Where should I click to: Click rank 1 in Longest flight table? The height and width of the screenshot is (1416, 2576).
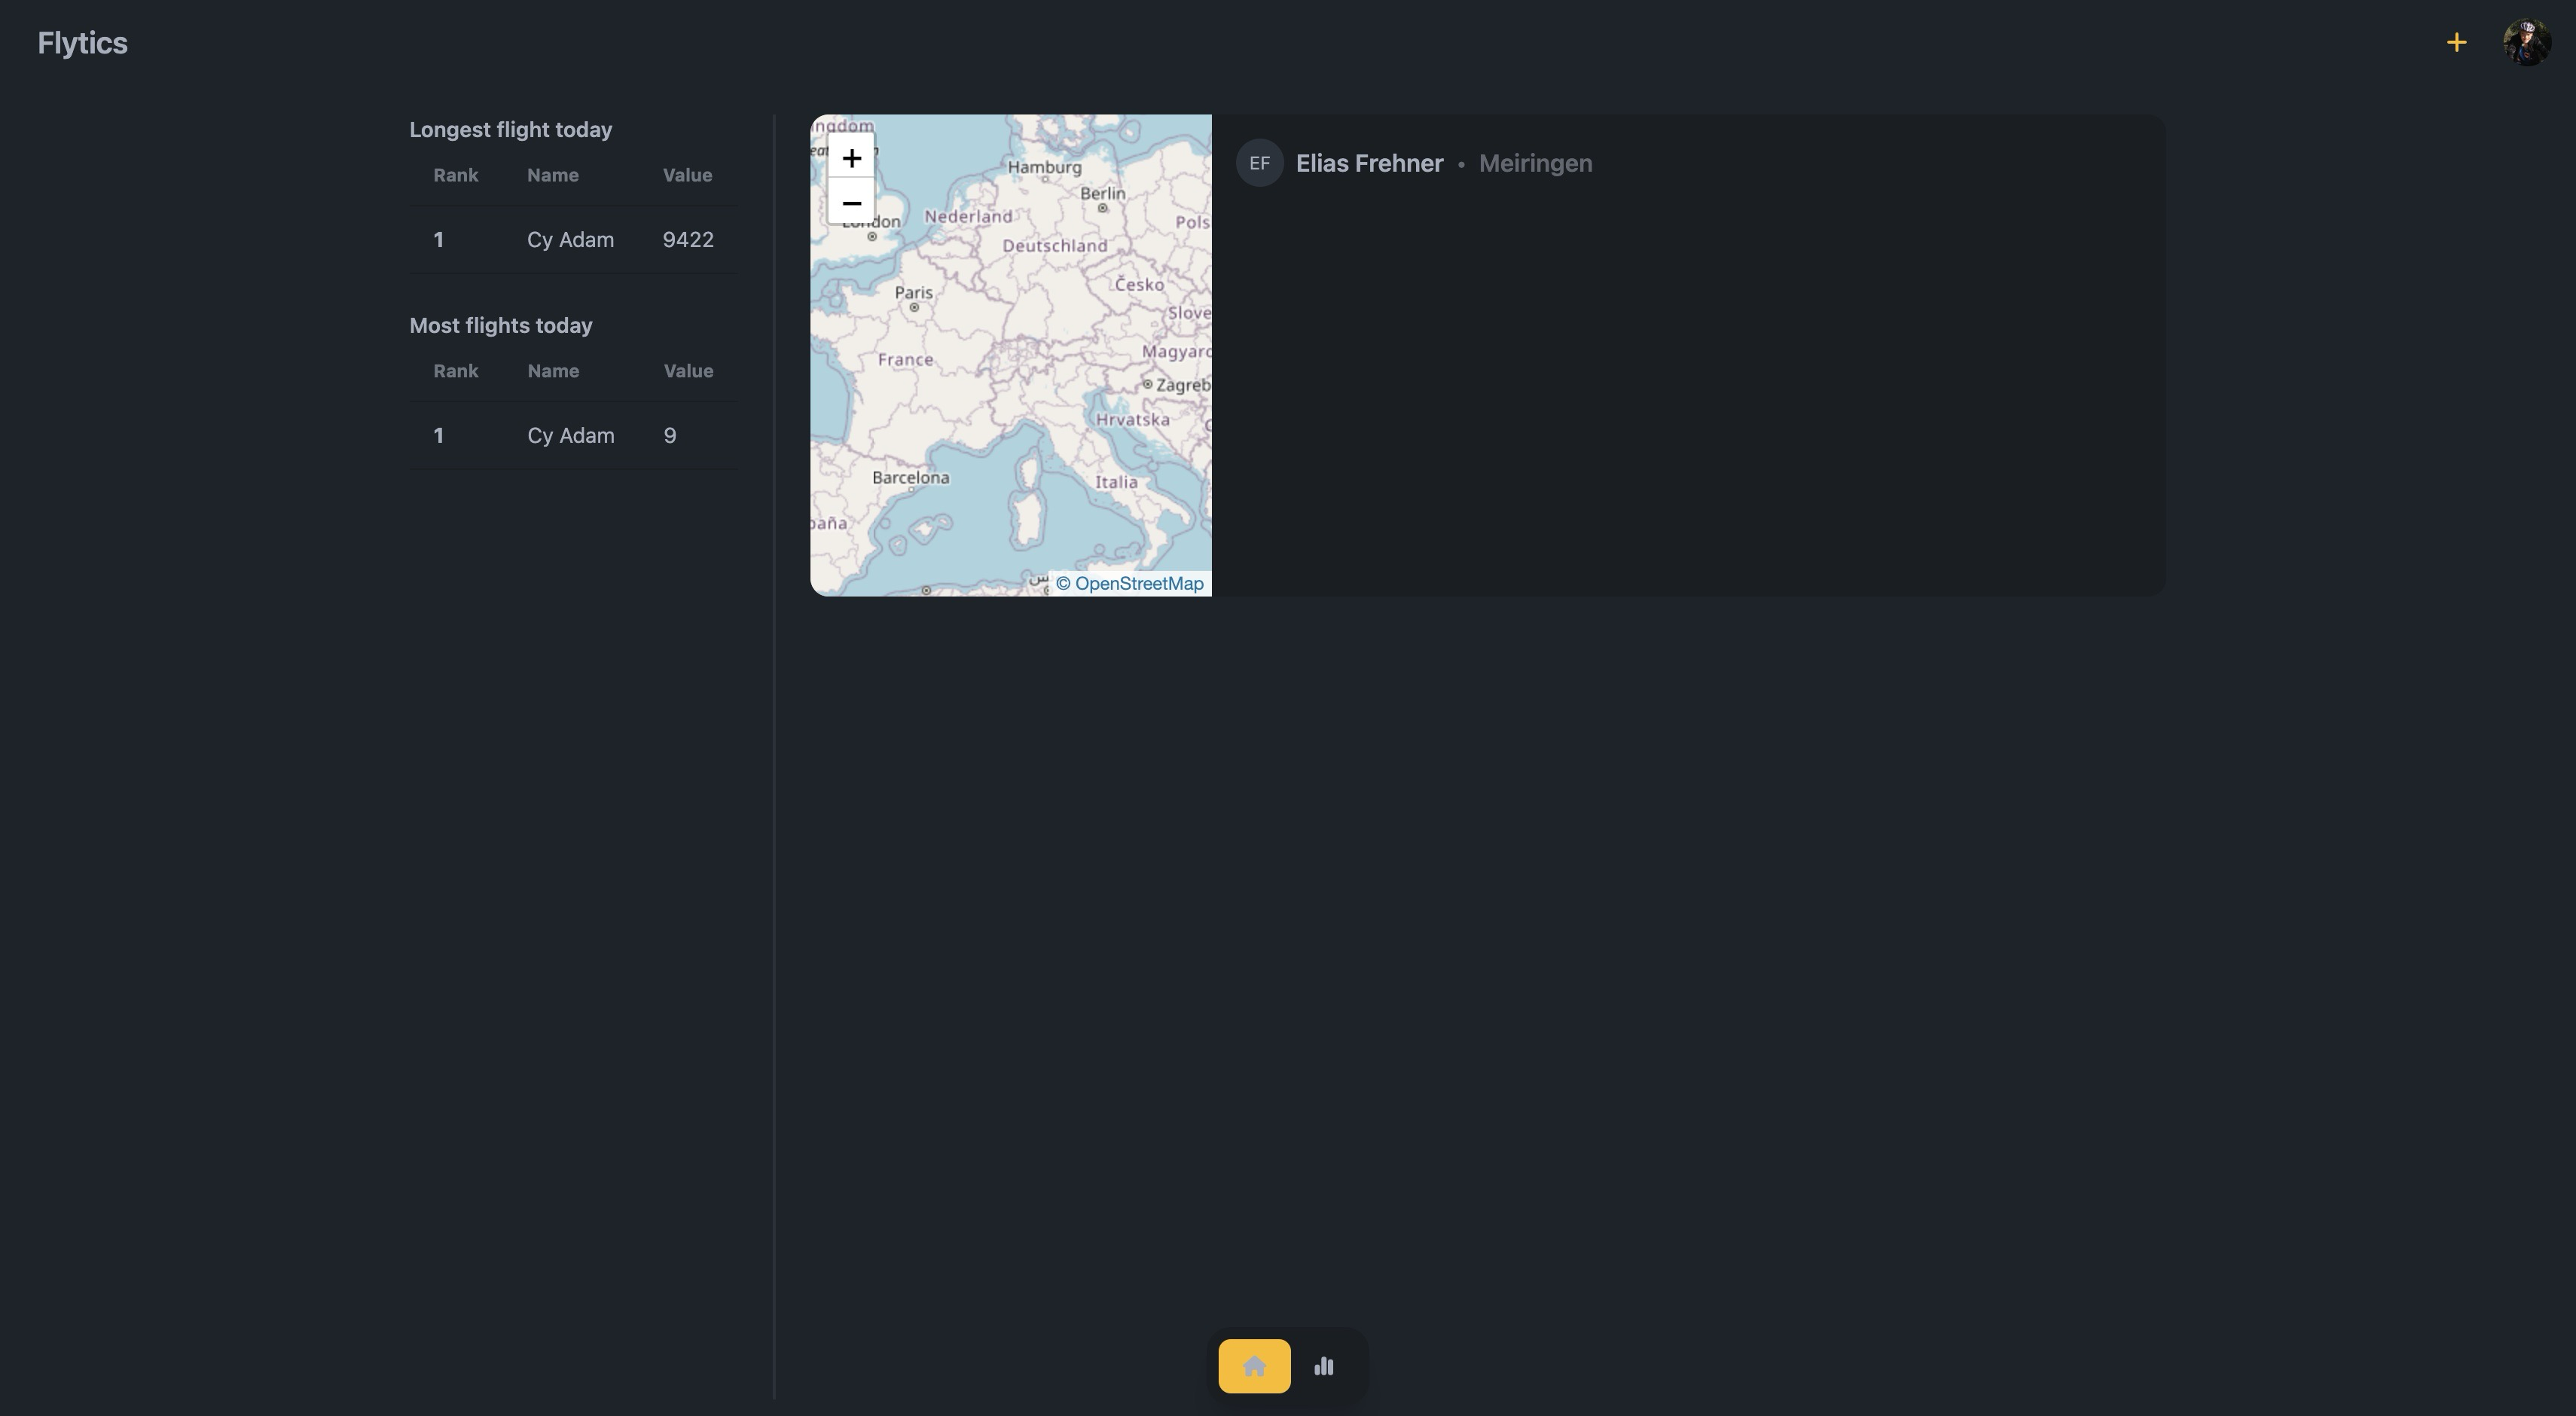[438, 240]
